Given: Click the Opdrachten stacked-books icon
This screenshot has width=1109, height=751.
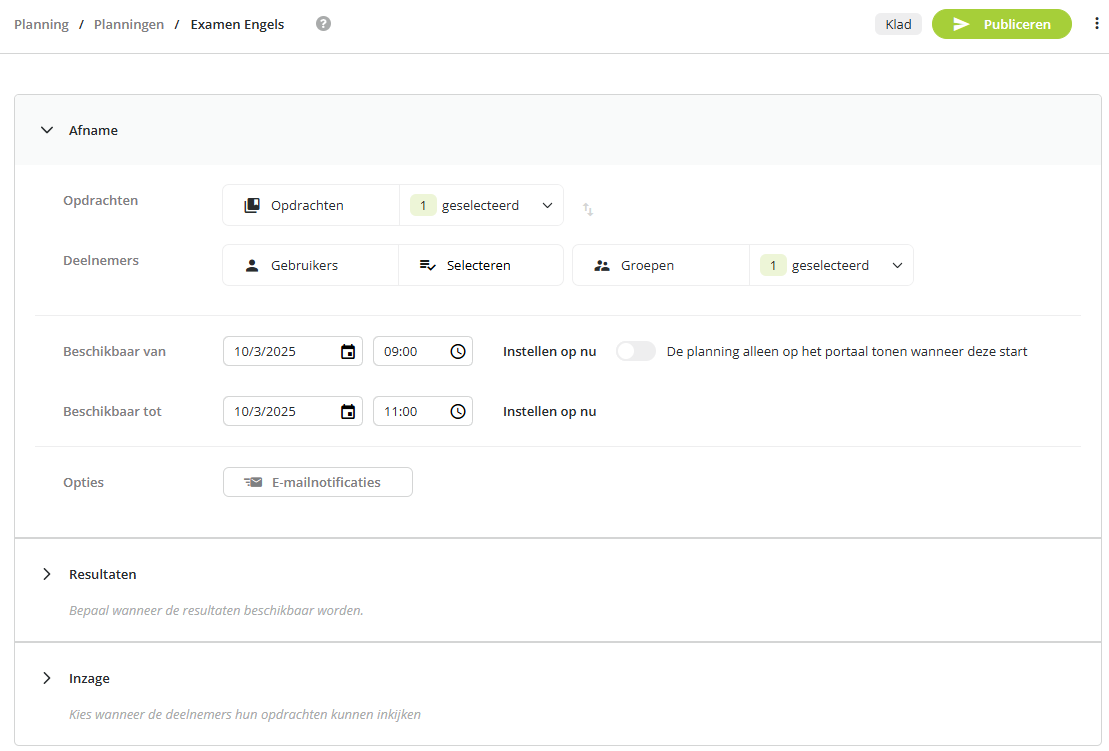Looking at the screenshot, I should 252,205.
